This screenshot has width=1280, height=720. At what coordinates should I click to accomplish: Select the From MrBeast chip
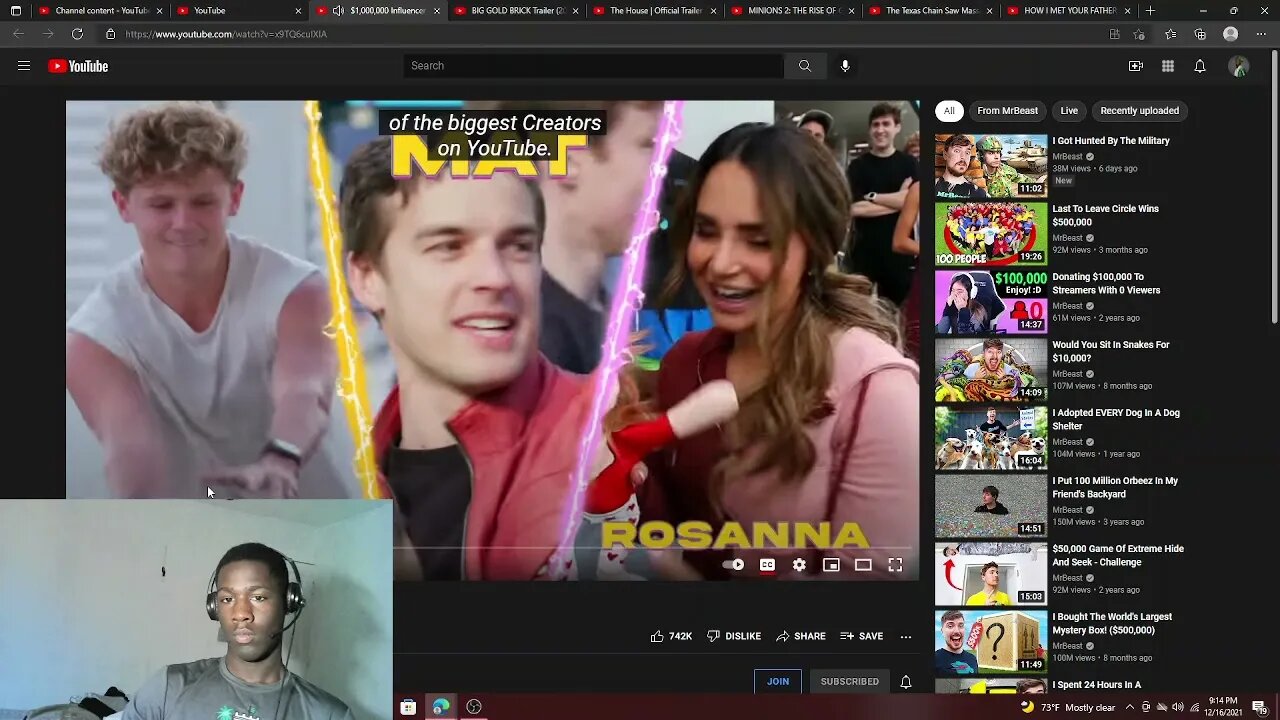1007,111
